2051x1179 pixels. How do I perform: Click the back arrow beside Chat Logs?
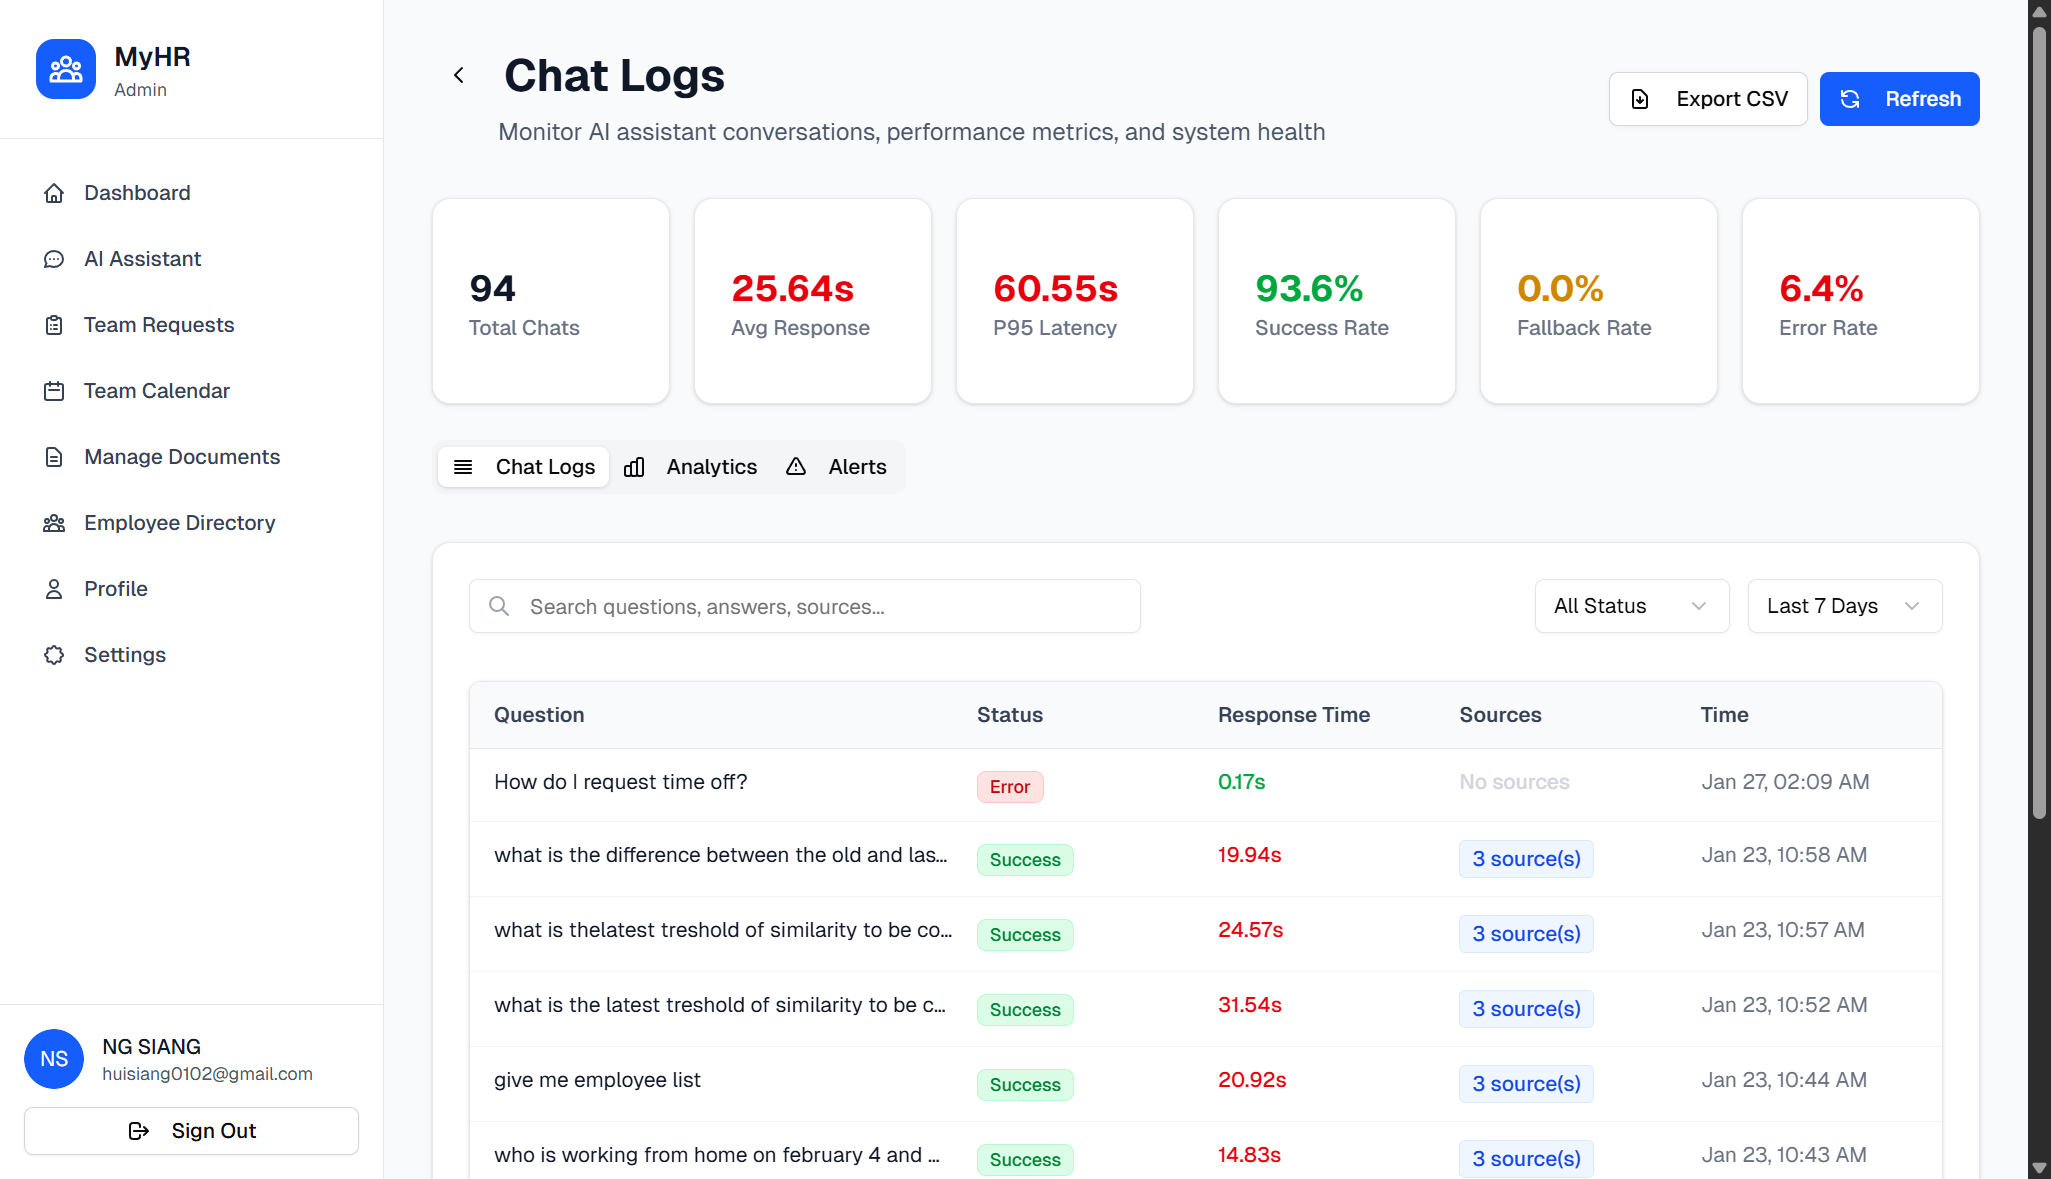pyautogui.click(x=459, y=75)
